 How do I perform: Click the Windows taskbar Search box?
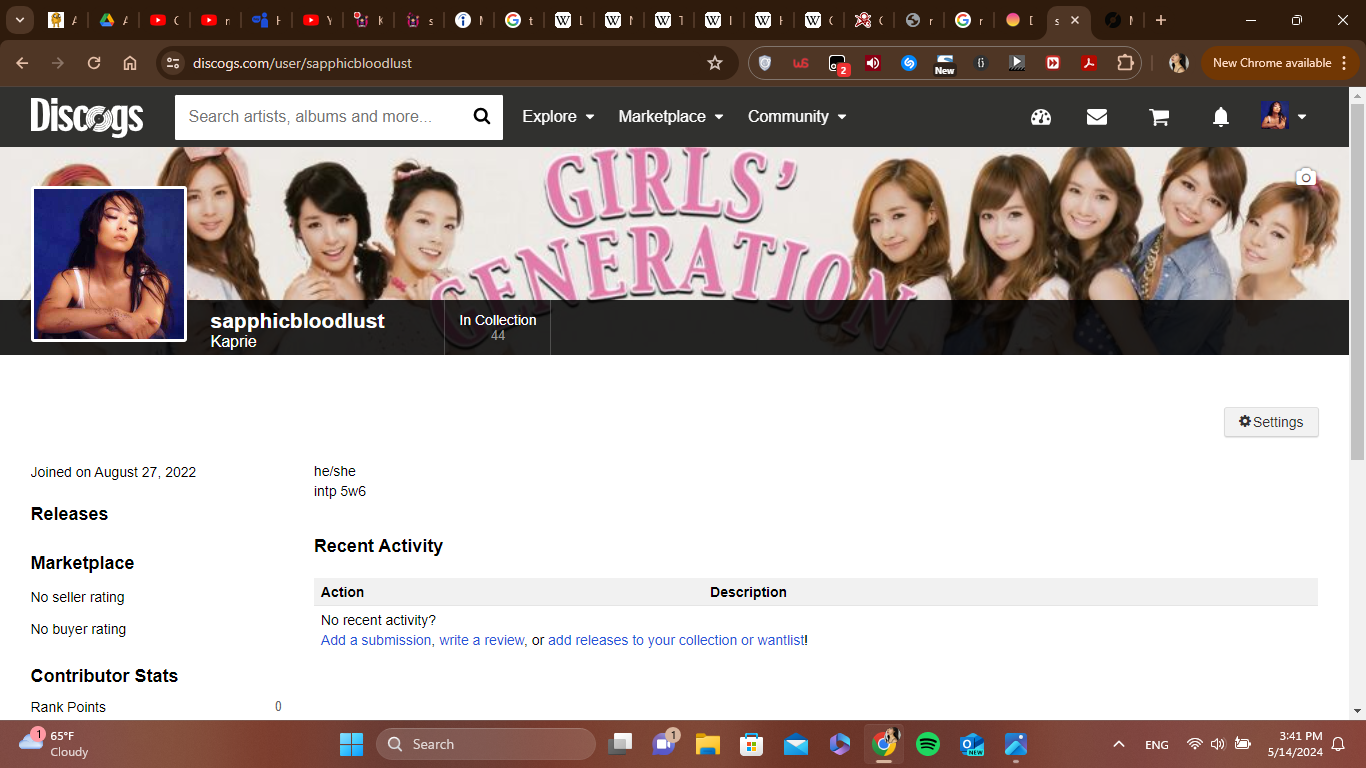[486, 744]
